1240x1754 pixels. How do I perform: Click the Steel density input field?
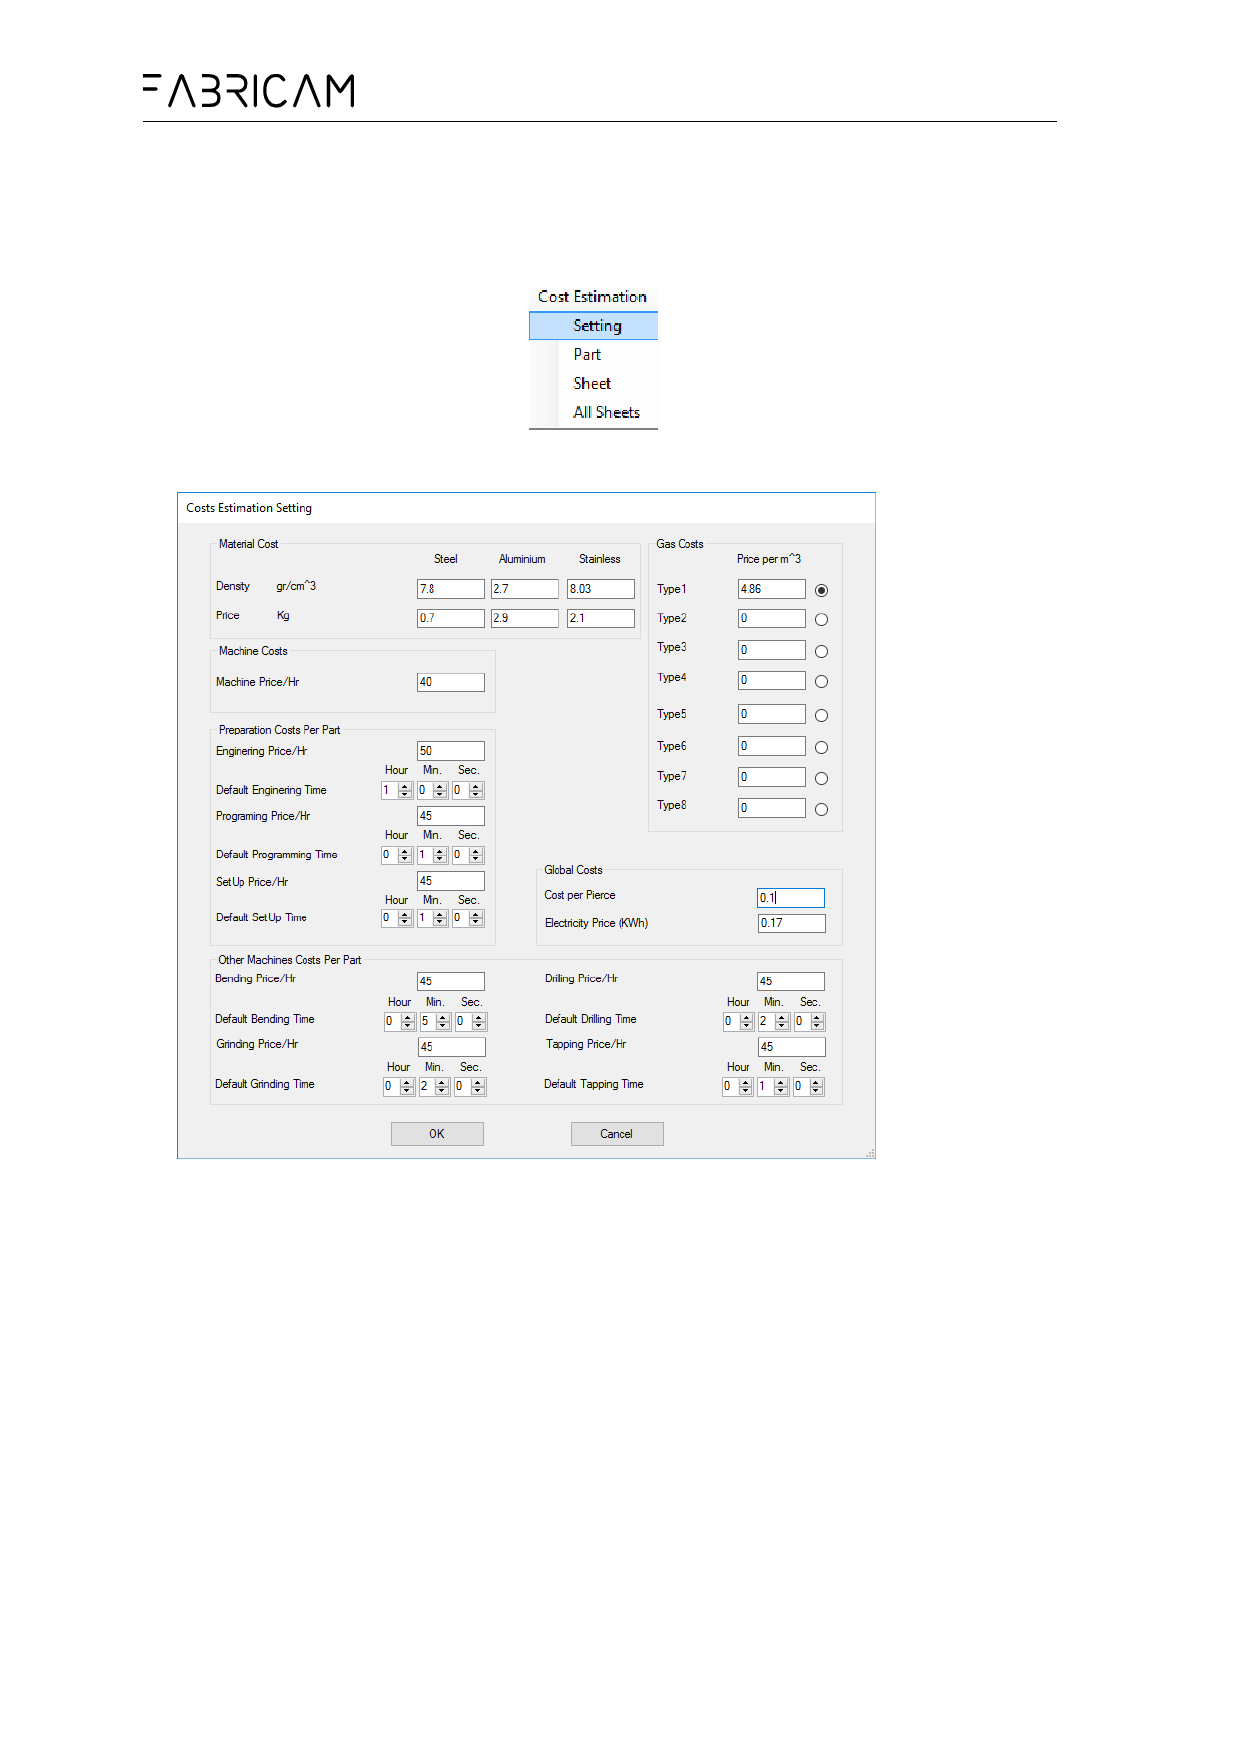coord(450,589)
